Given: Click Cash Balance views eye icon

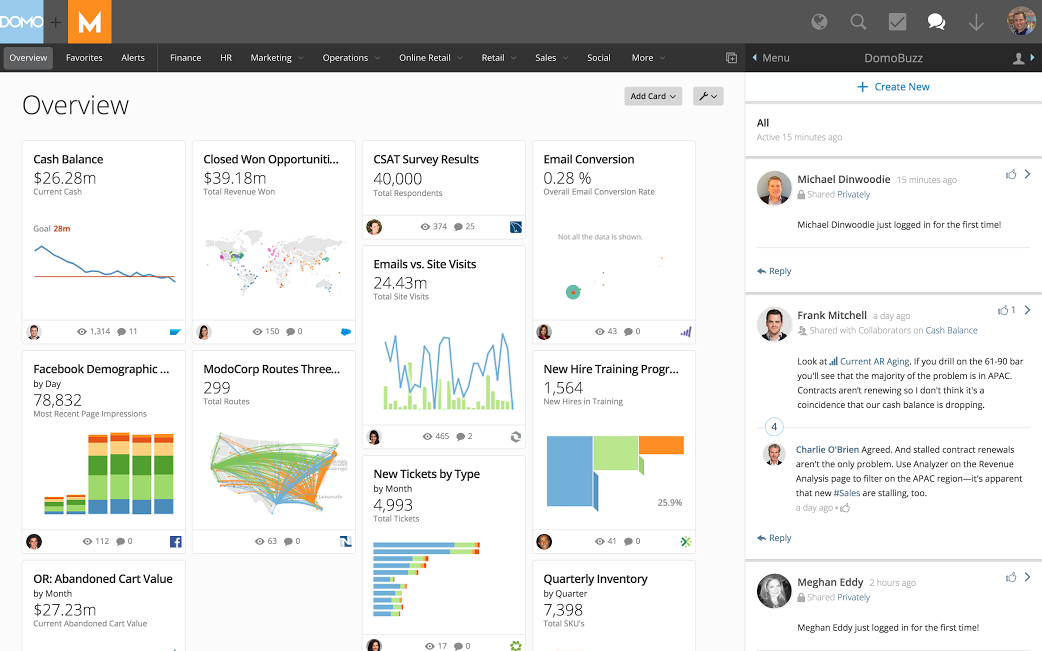Looking at the screenshot, I should (x=82, y=331).
